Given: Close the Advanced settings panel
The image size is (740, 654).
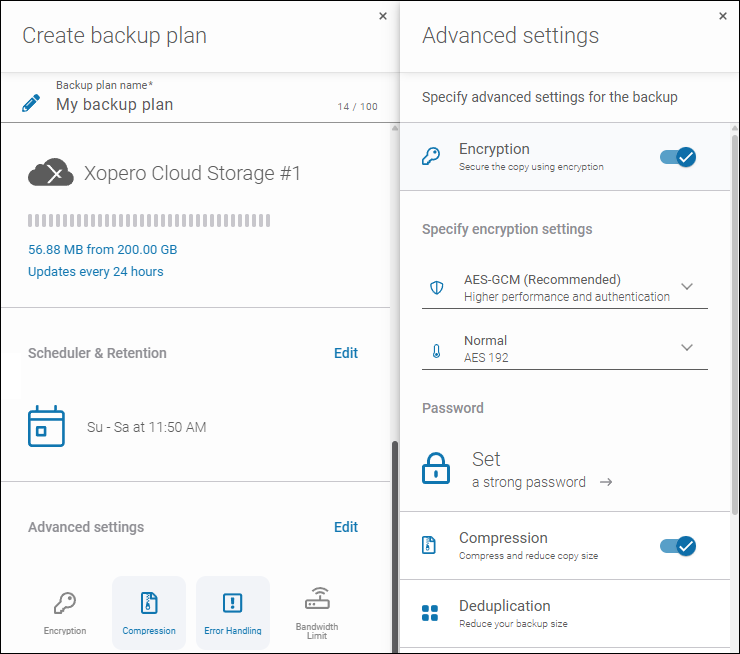Looking at the screenshot, I should 723,16.
